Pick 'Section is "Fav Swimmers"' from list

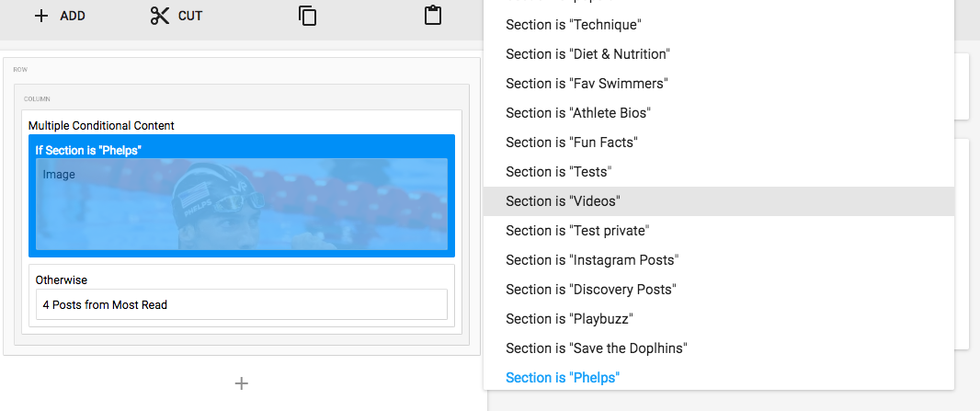tap(586, 84)
